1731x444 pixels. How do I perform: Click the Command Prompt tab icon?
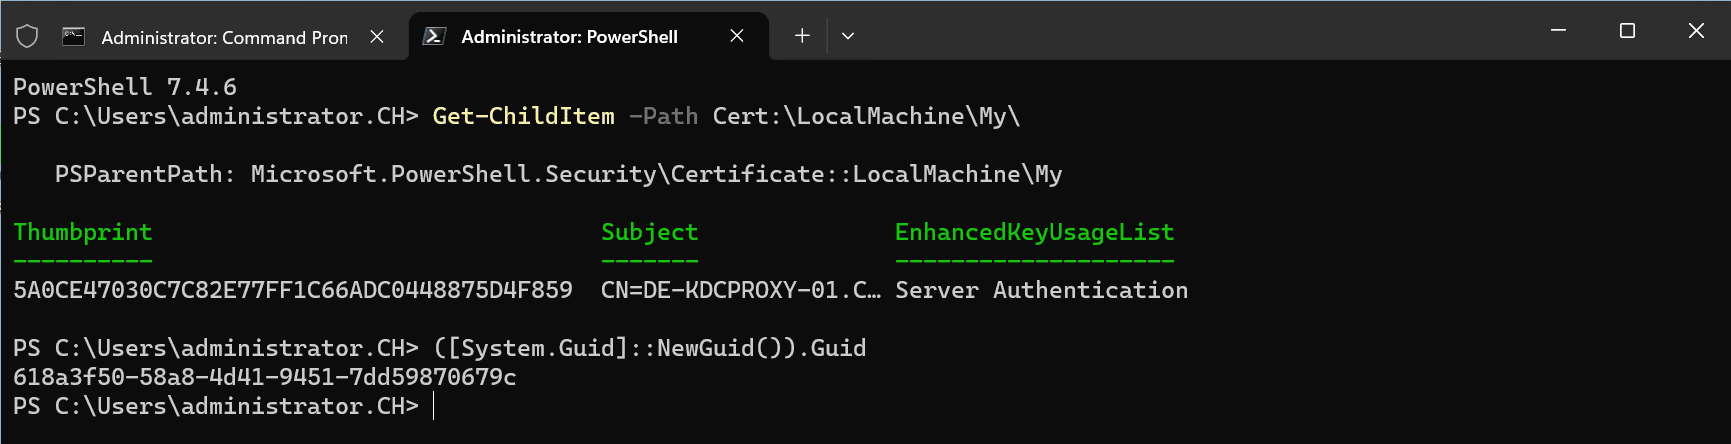(x=73, y=37)
